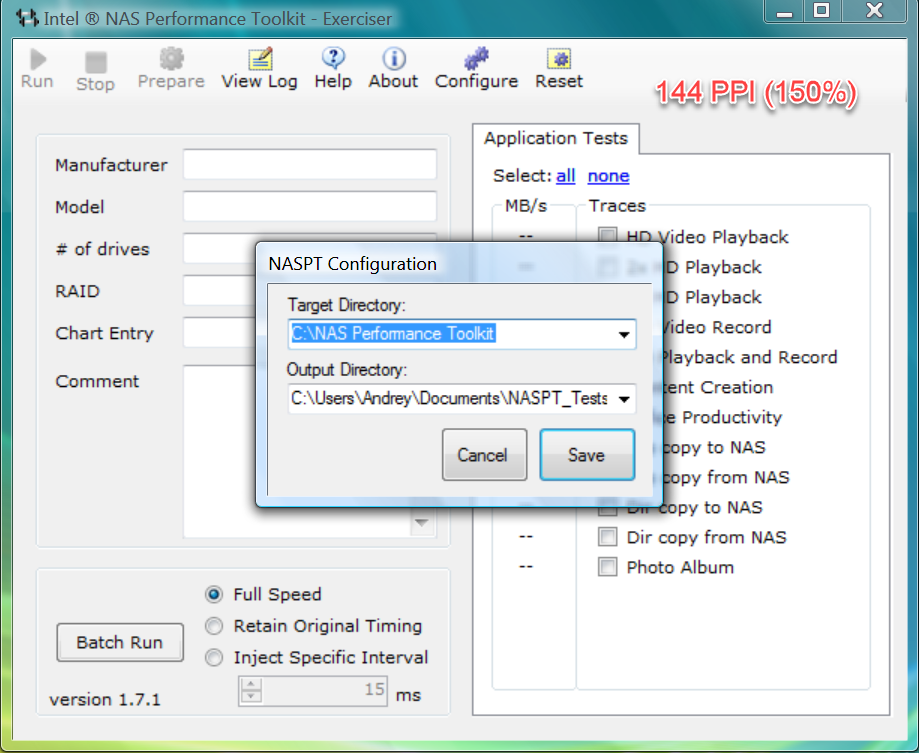Expand the Output Directory dropdown
919x753 pixels.
click(624, 399)
